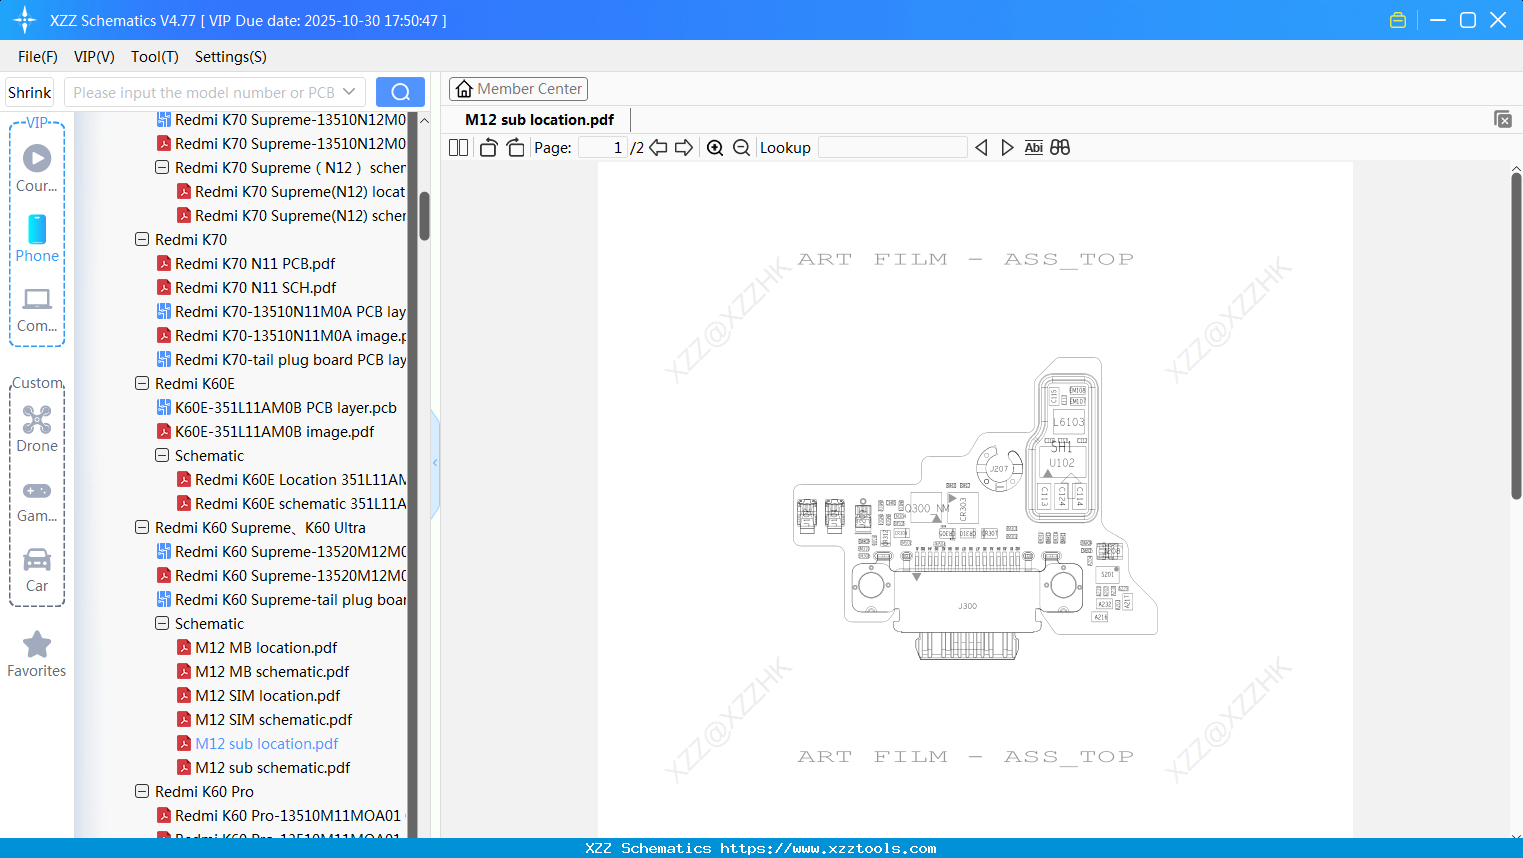Image resolution: width=1523 pixels, height=858 pixels.
Task: Focus the Lookup text field
Action: point(893,148)
